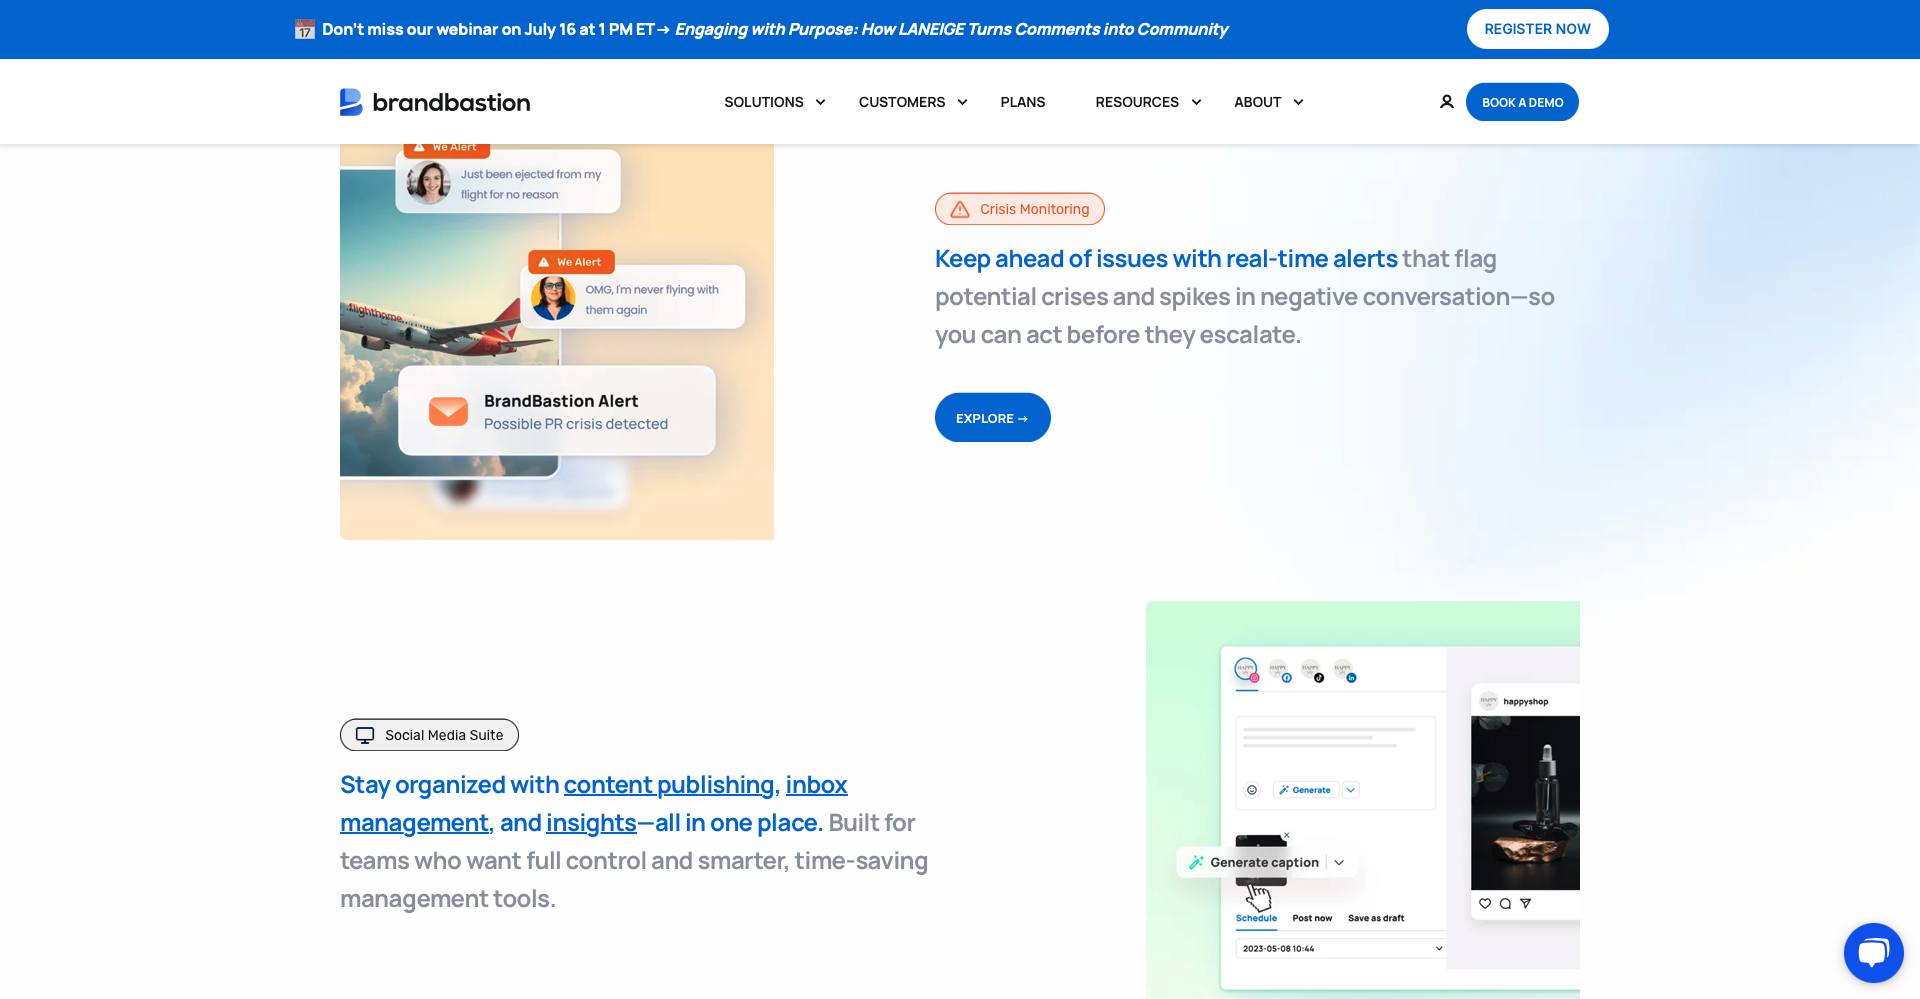The width and height of the screenshot is (1920, 999).
Task: Expand the RESOURCES menu chevron
Action: (x=1196, y=102)
